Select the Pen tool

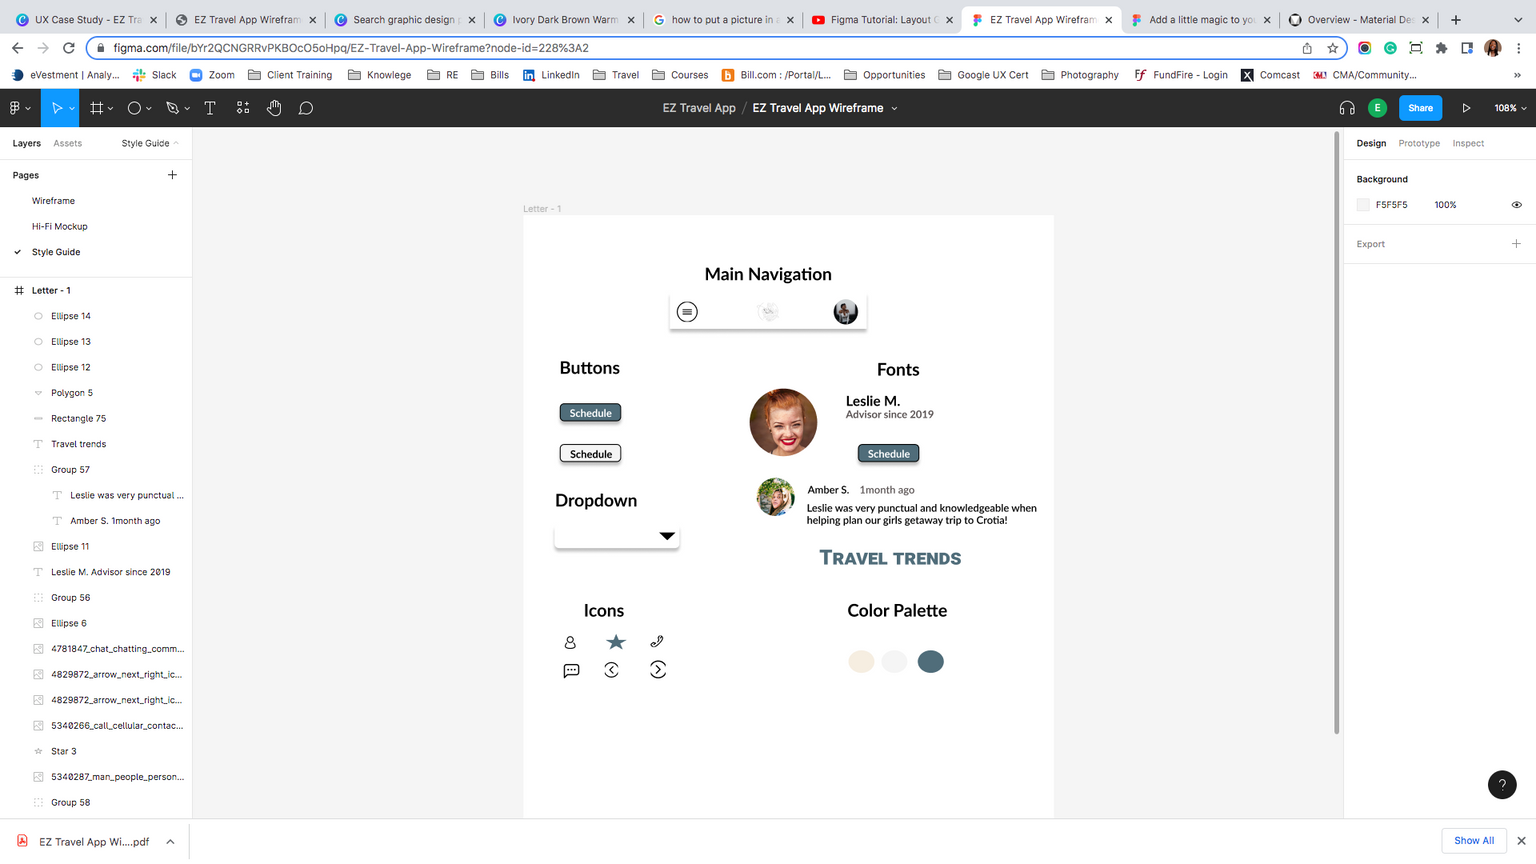coord(172,108)
